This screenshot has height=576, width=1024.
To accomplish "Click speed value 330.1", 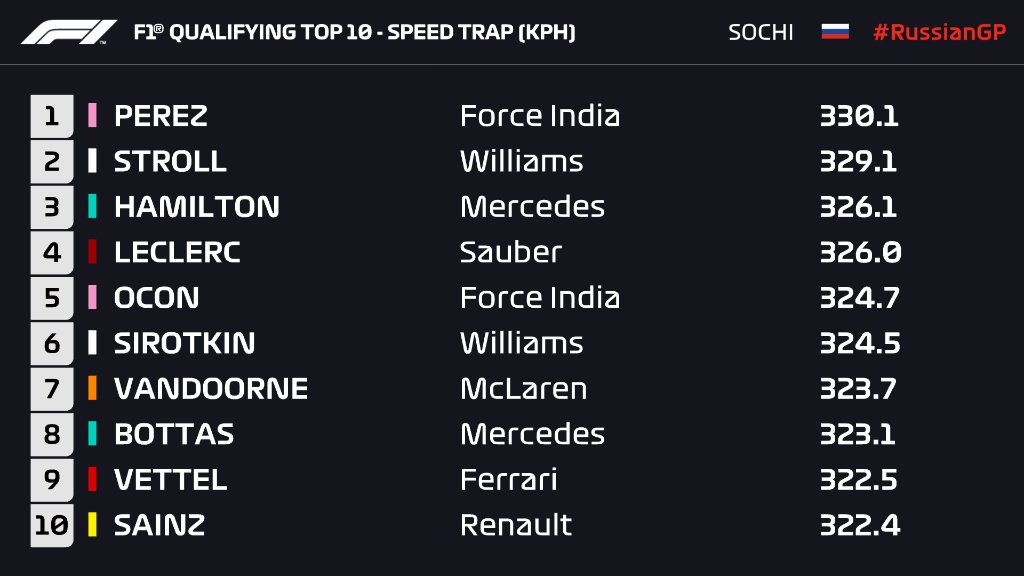I will click(859, 116).
